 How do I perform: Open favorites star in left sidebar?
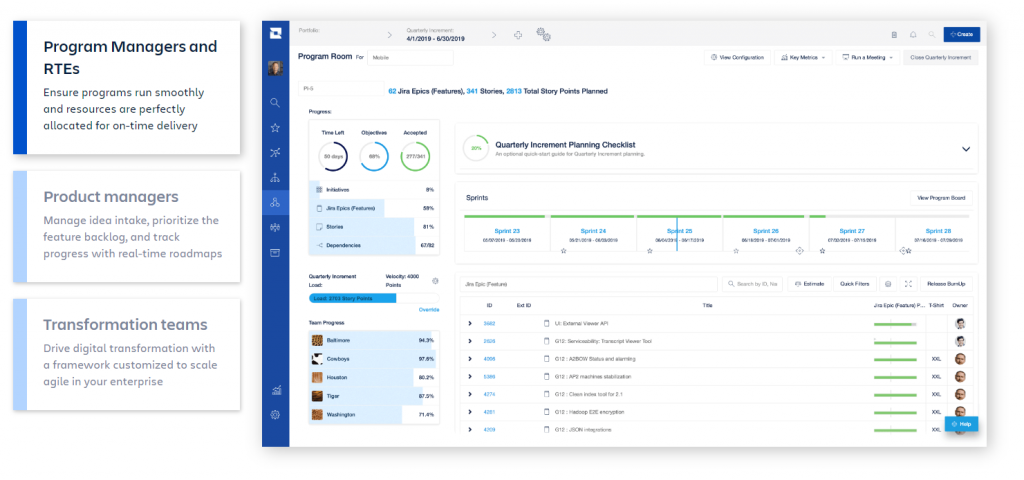(x=275, y=127)
